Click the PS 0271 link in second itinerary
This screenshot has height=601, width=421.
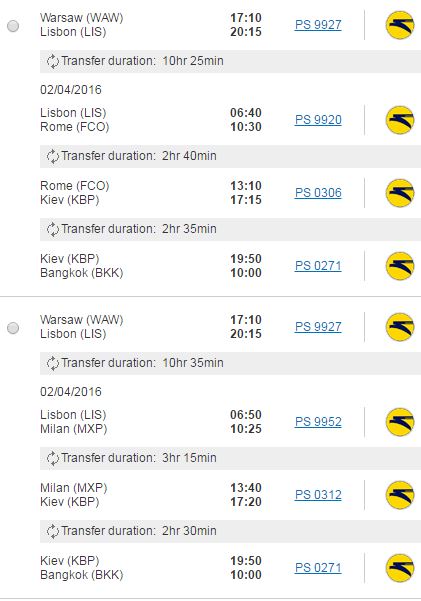click(318, 568)
